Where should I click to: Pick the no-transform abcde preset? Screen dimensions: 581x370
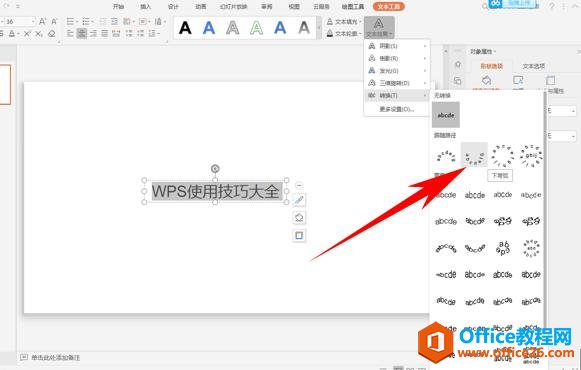(x=446, y=115)
